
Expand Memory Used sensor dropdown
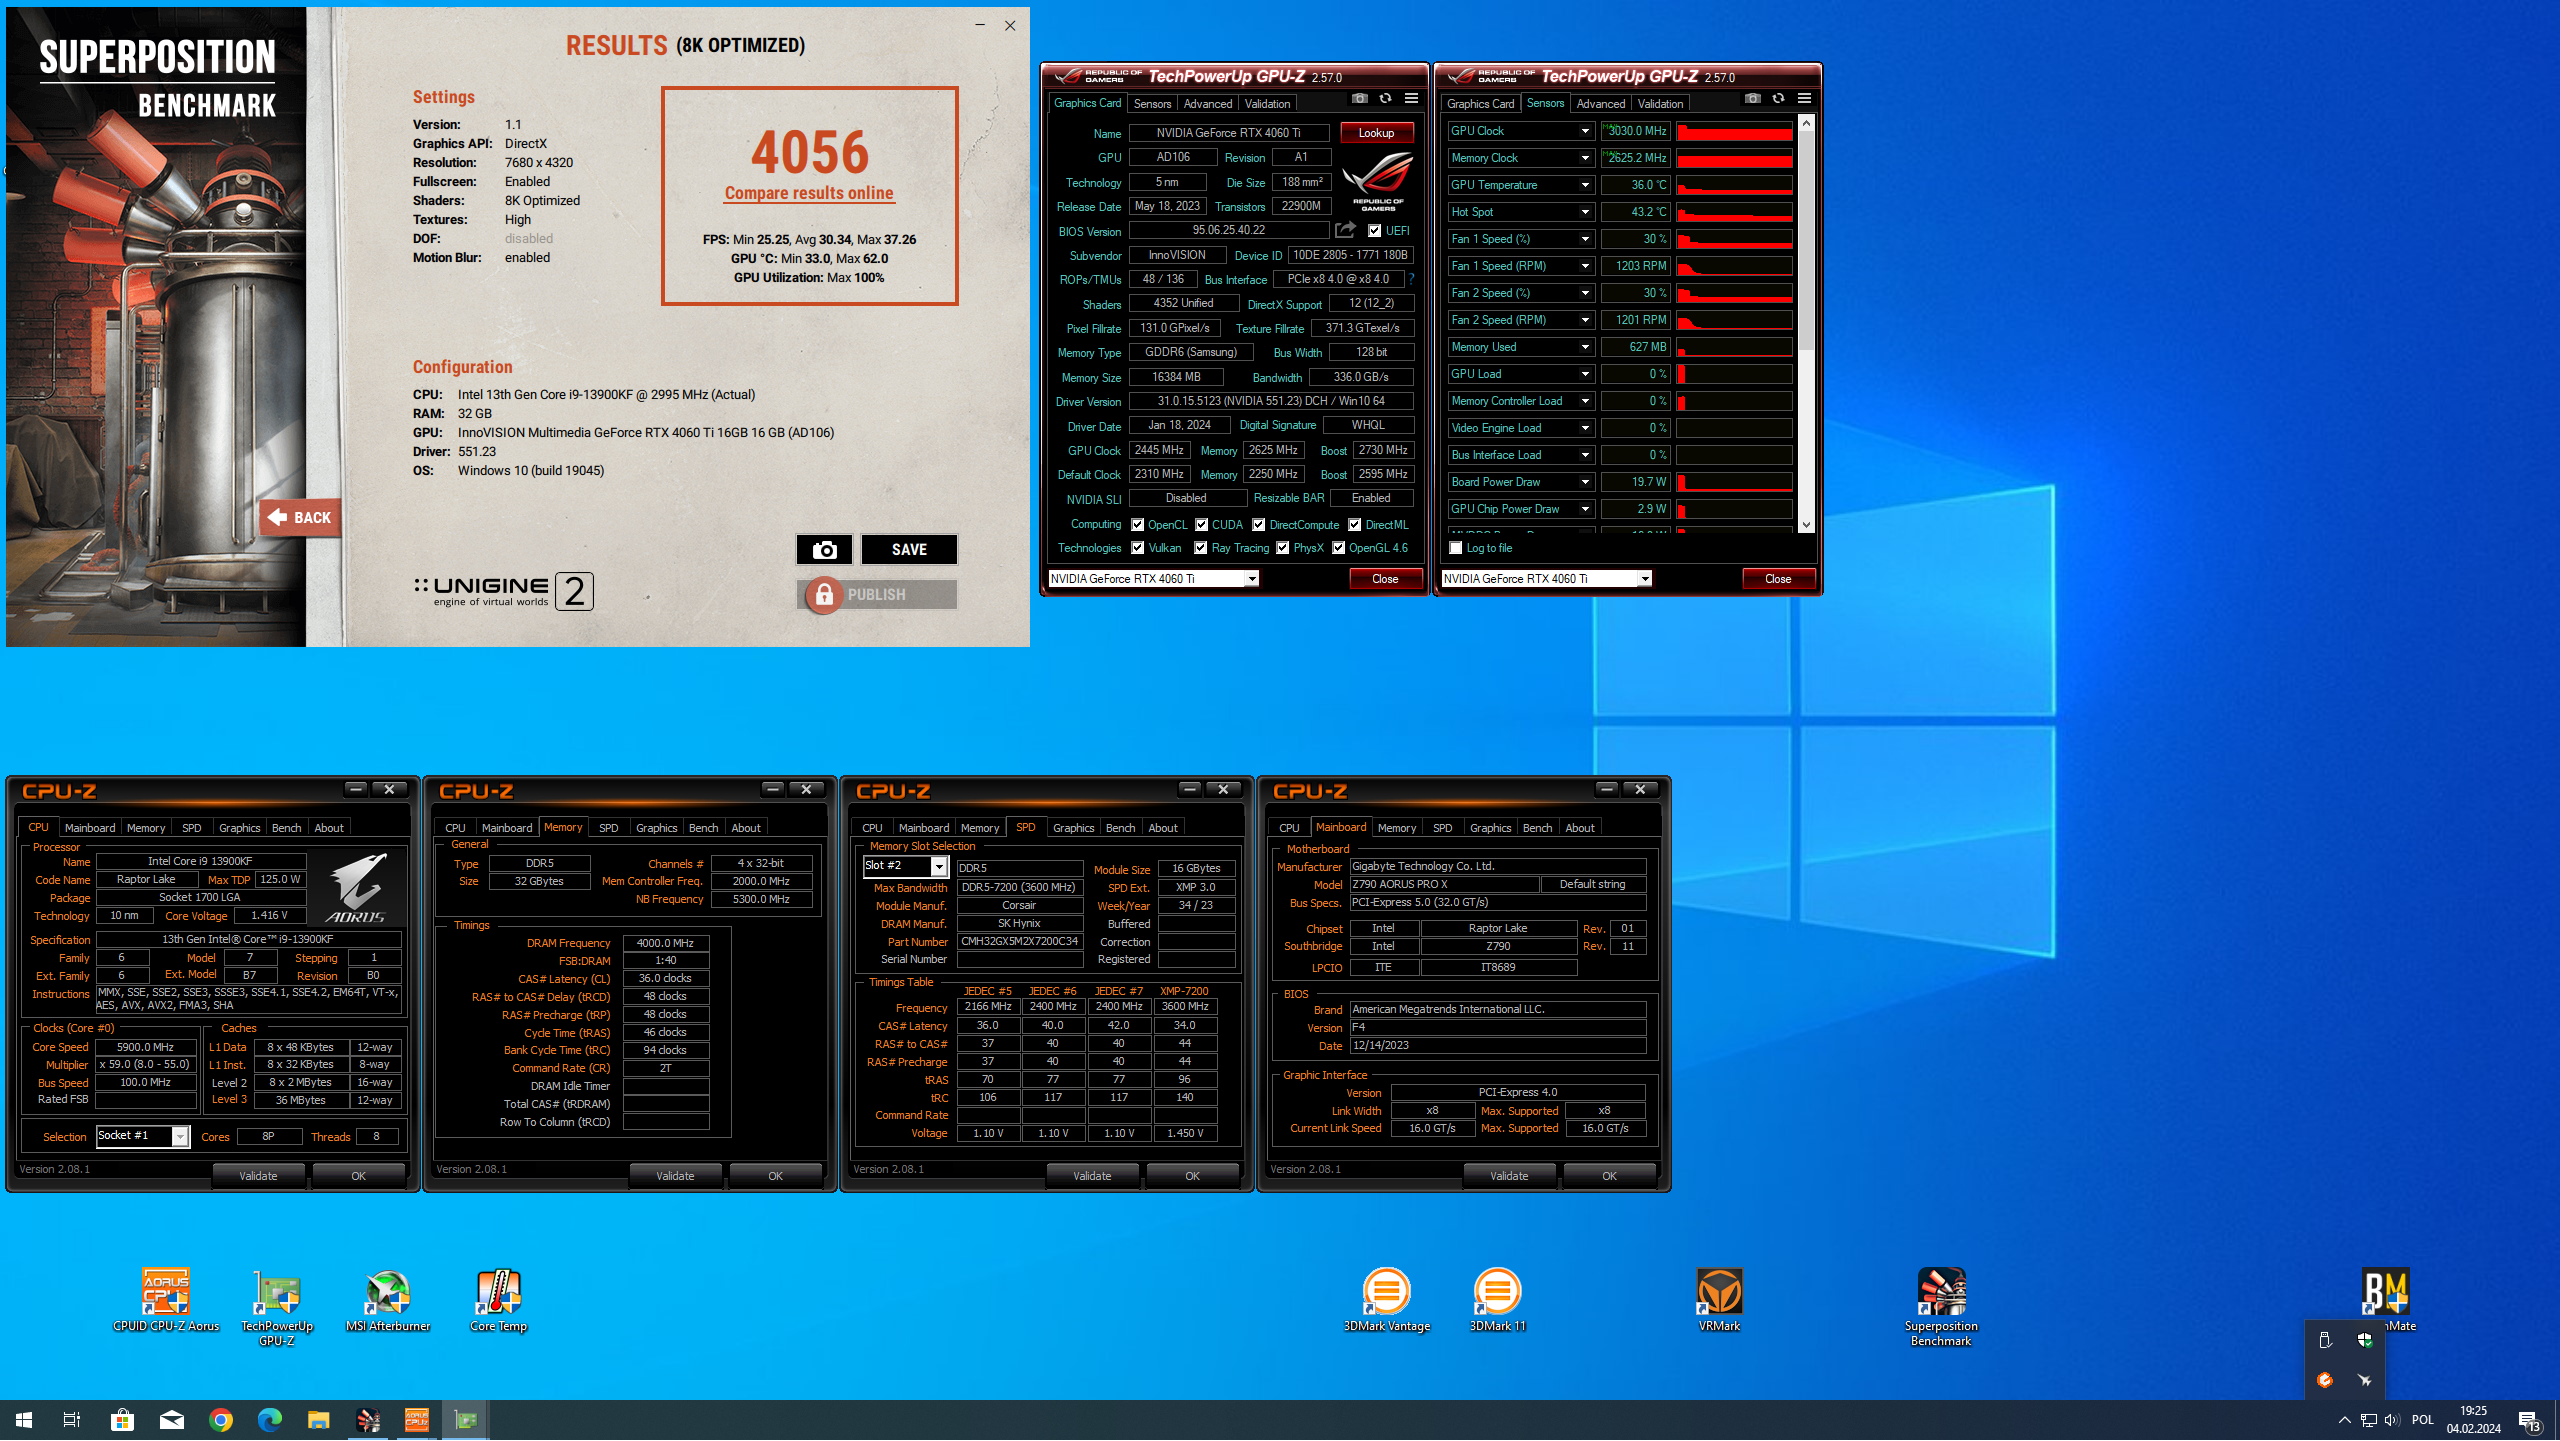pyautogui.click(x=1584, y=347)
